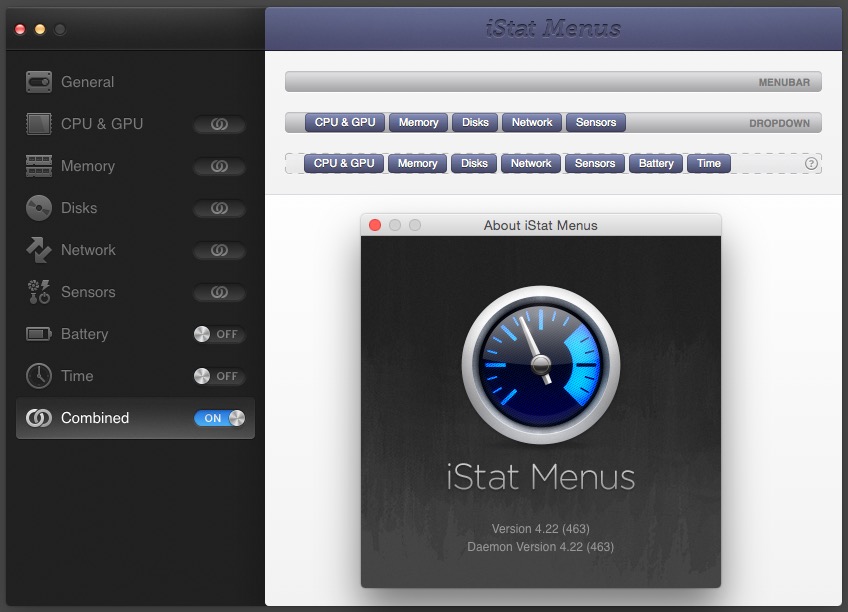Close the About iStat Menus window
Screen dimensions: 848x612
pyautogui.click(x=375, y=225)
